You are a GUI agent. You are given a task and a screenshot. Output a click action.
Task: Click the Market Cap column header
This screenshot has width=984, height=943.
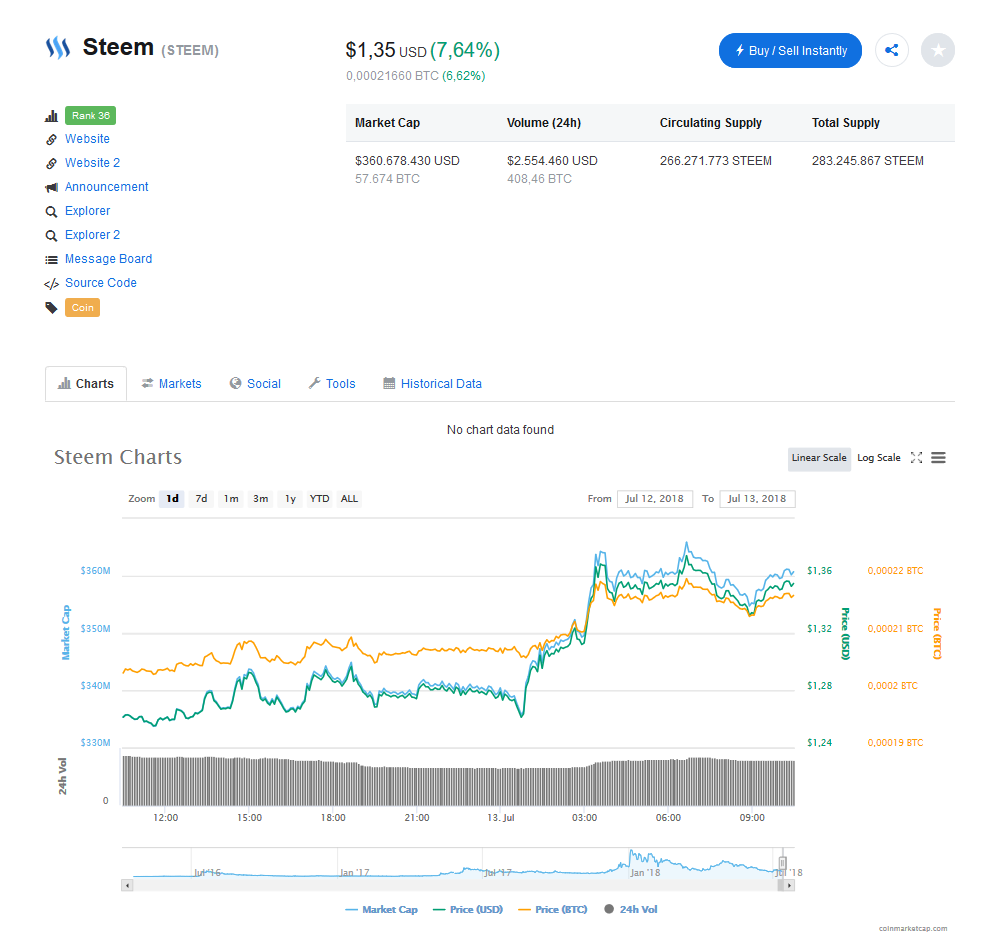387,123
